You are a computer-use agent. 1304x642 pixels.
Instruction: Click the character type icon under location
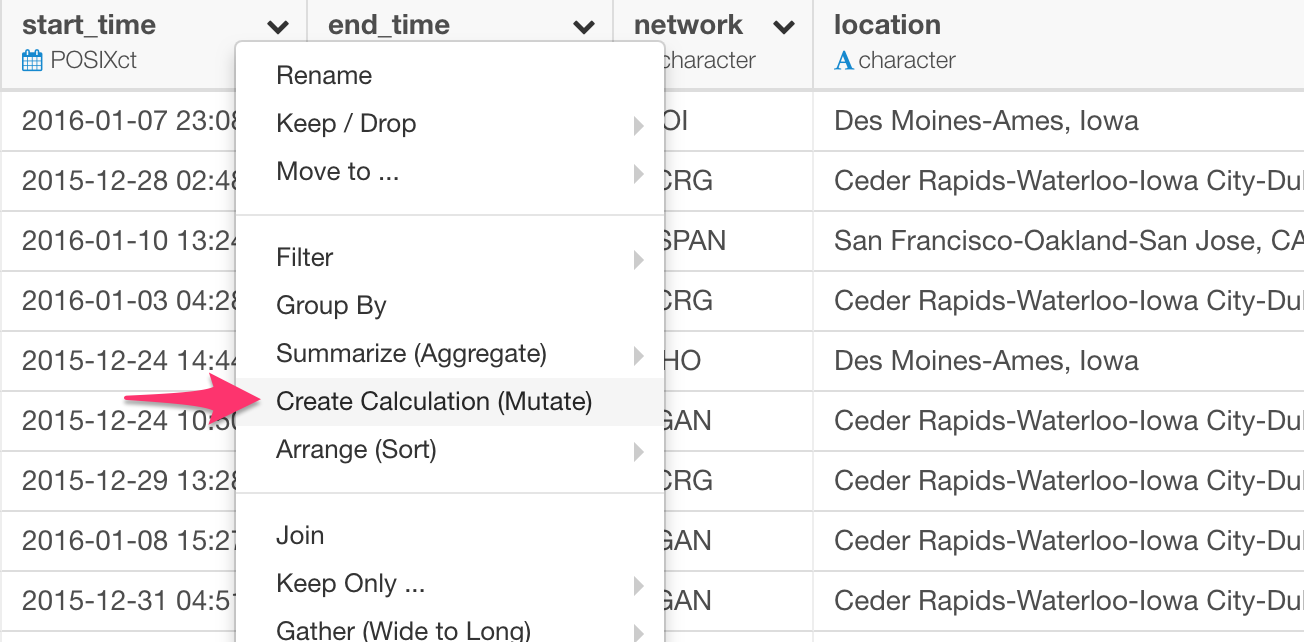(844, 61)
